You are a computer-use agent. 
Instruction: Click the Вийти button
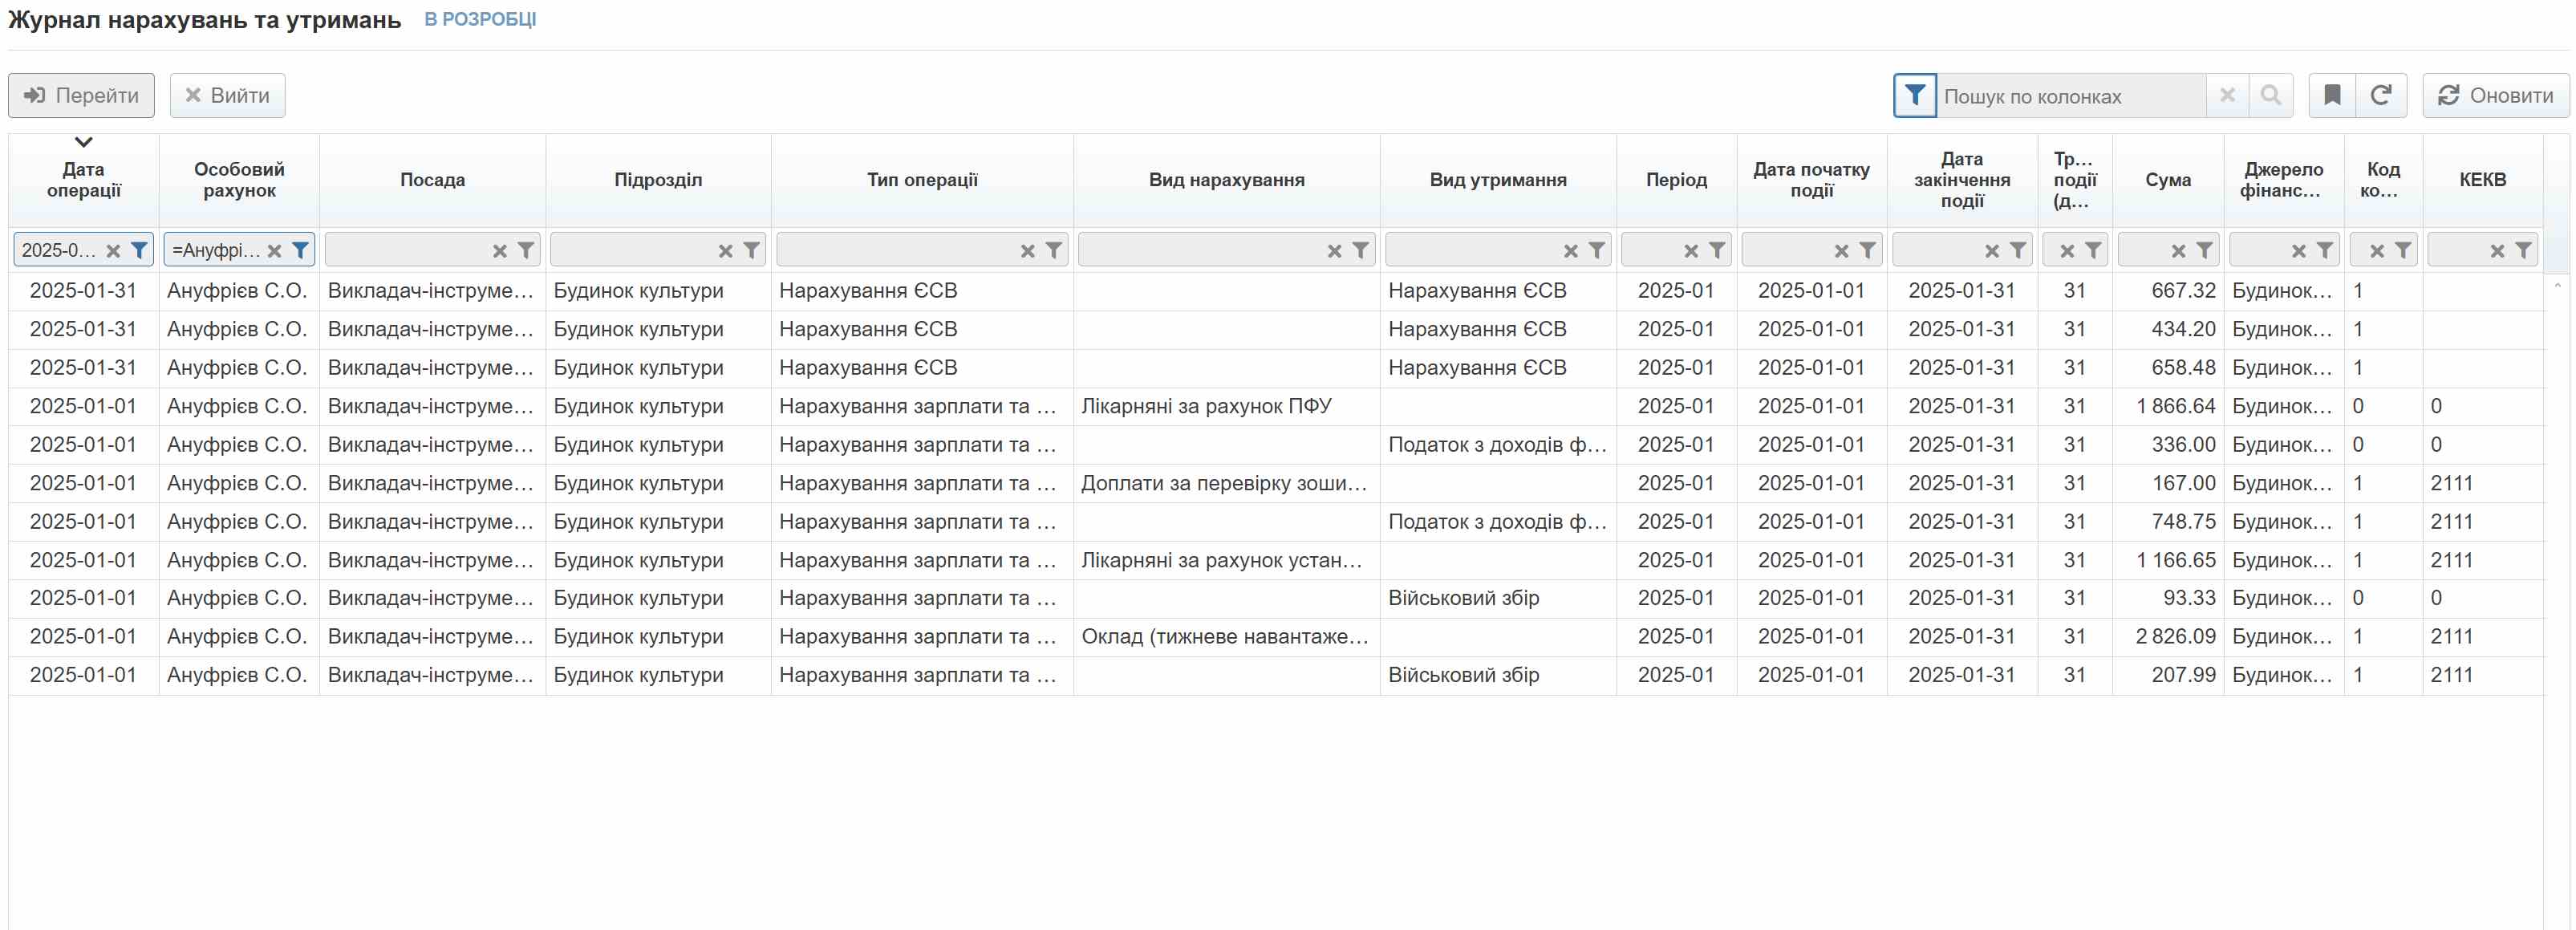tap(227, 95)
